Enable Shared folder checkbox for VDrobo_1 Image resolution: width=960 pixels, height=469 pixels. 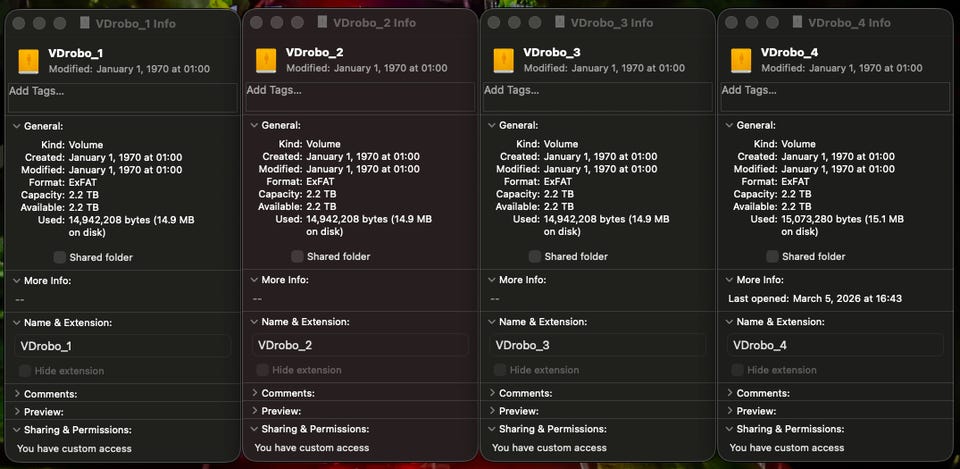click(x=60, y=258)
